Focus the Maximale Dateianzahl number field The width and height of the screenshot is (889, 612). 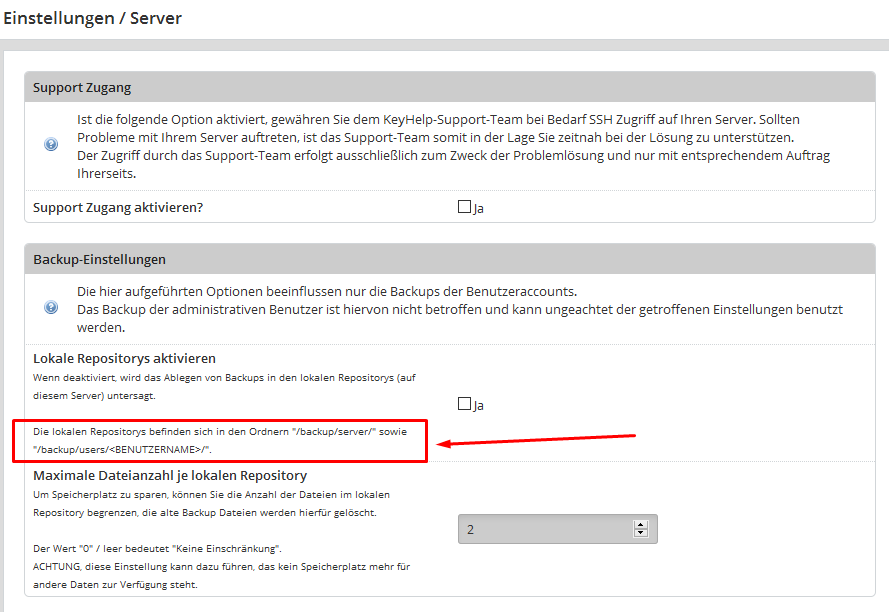(x=545, y=529)
